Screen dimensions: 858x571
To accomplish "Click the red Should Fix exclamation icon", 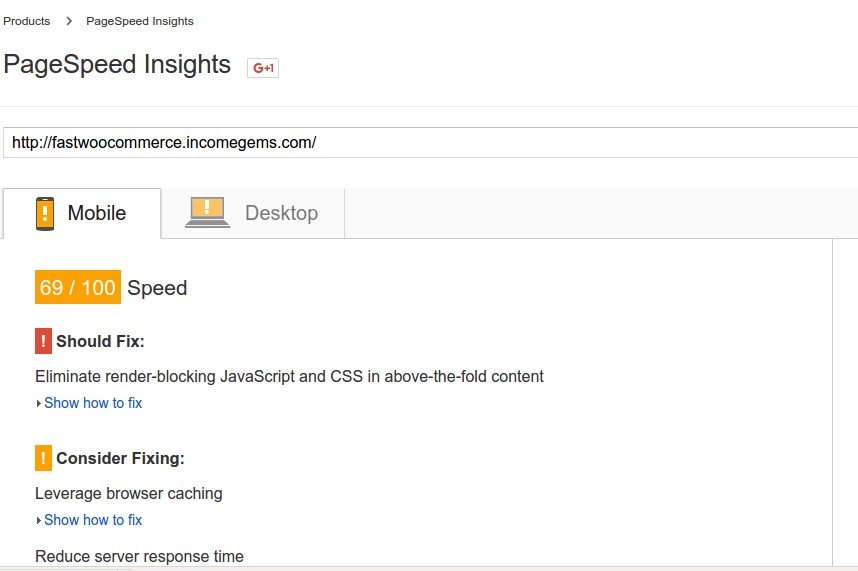I will coord(43,341).
